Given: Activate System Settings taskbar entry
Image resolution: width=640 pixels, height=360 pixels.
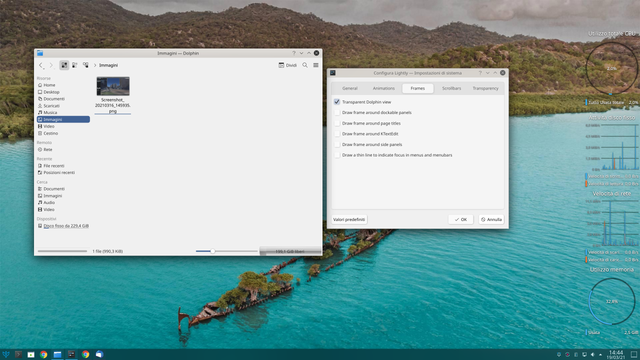Looking at the screenshot, I should 71,354.
